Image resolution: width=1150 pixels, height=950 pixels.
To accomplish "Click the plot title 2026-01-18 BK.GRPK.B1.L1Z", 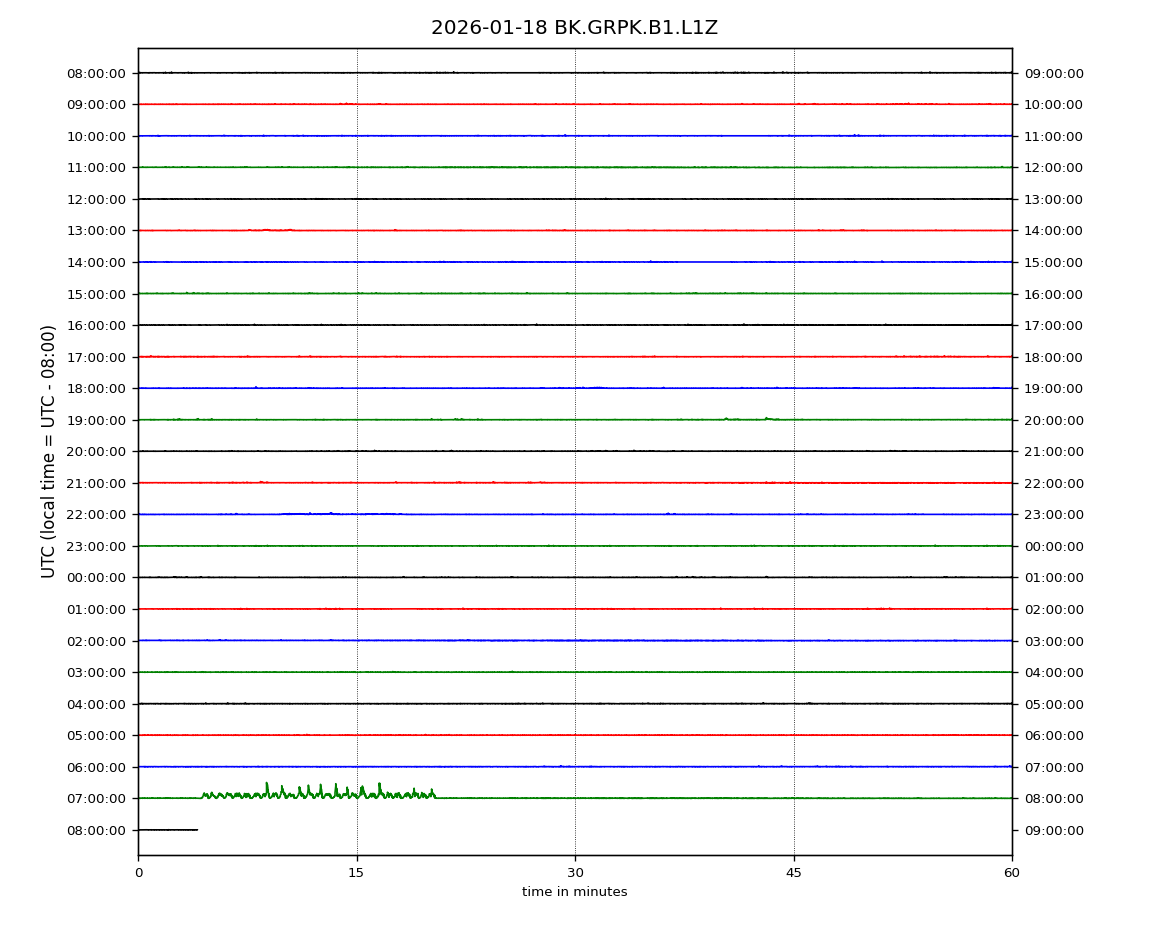I will tap(574, 28).
